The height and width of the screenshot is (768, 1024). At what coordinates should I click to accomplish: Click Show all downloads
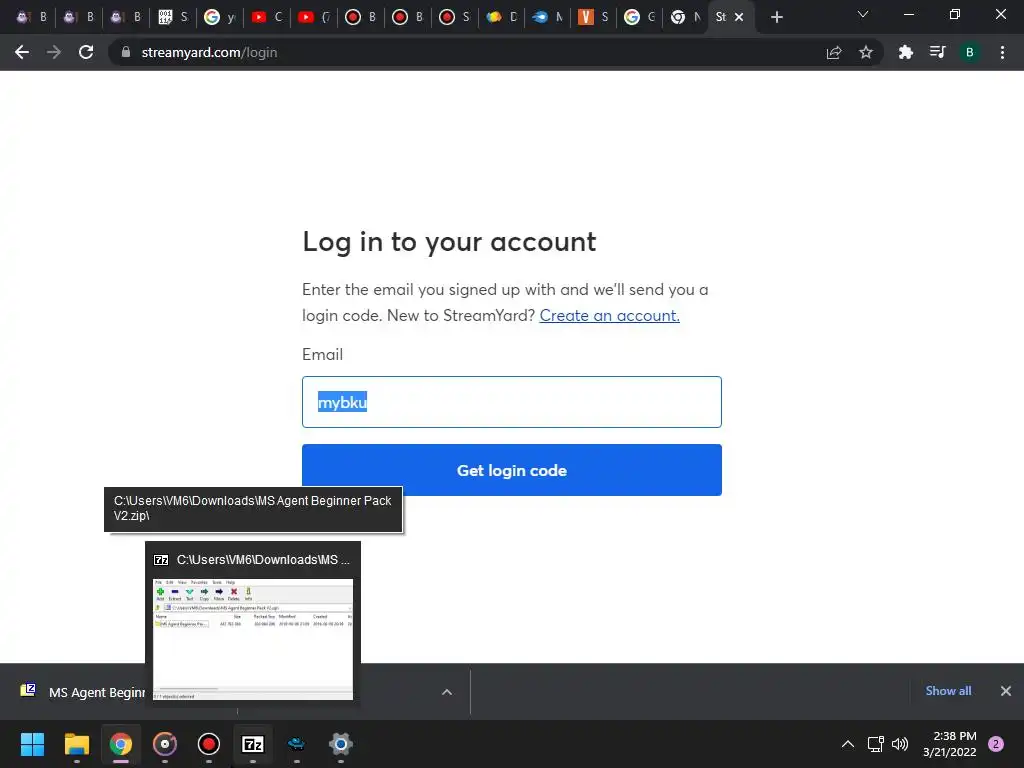948,691
